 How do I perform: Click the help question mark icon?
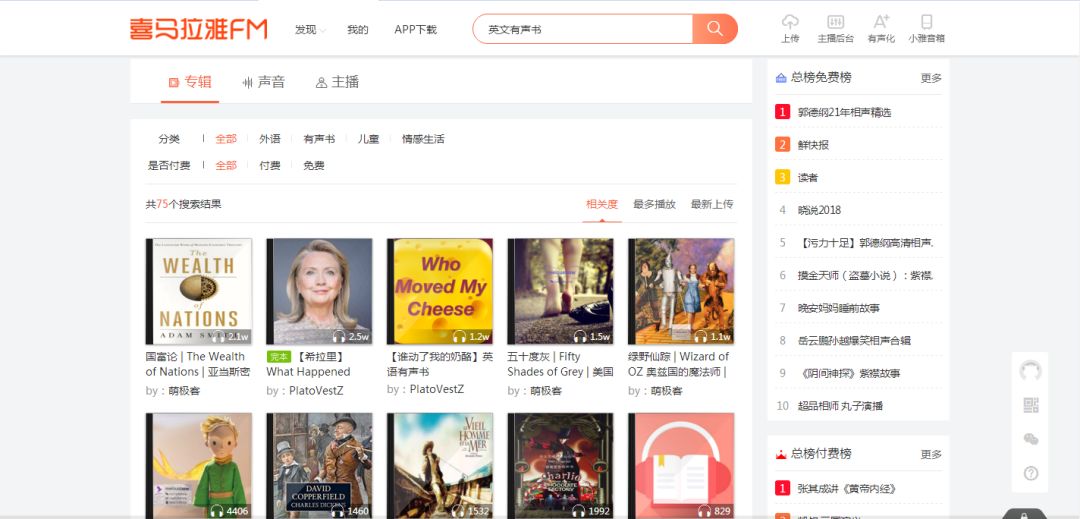[x=1030, y=473]
